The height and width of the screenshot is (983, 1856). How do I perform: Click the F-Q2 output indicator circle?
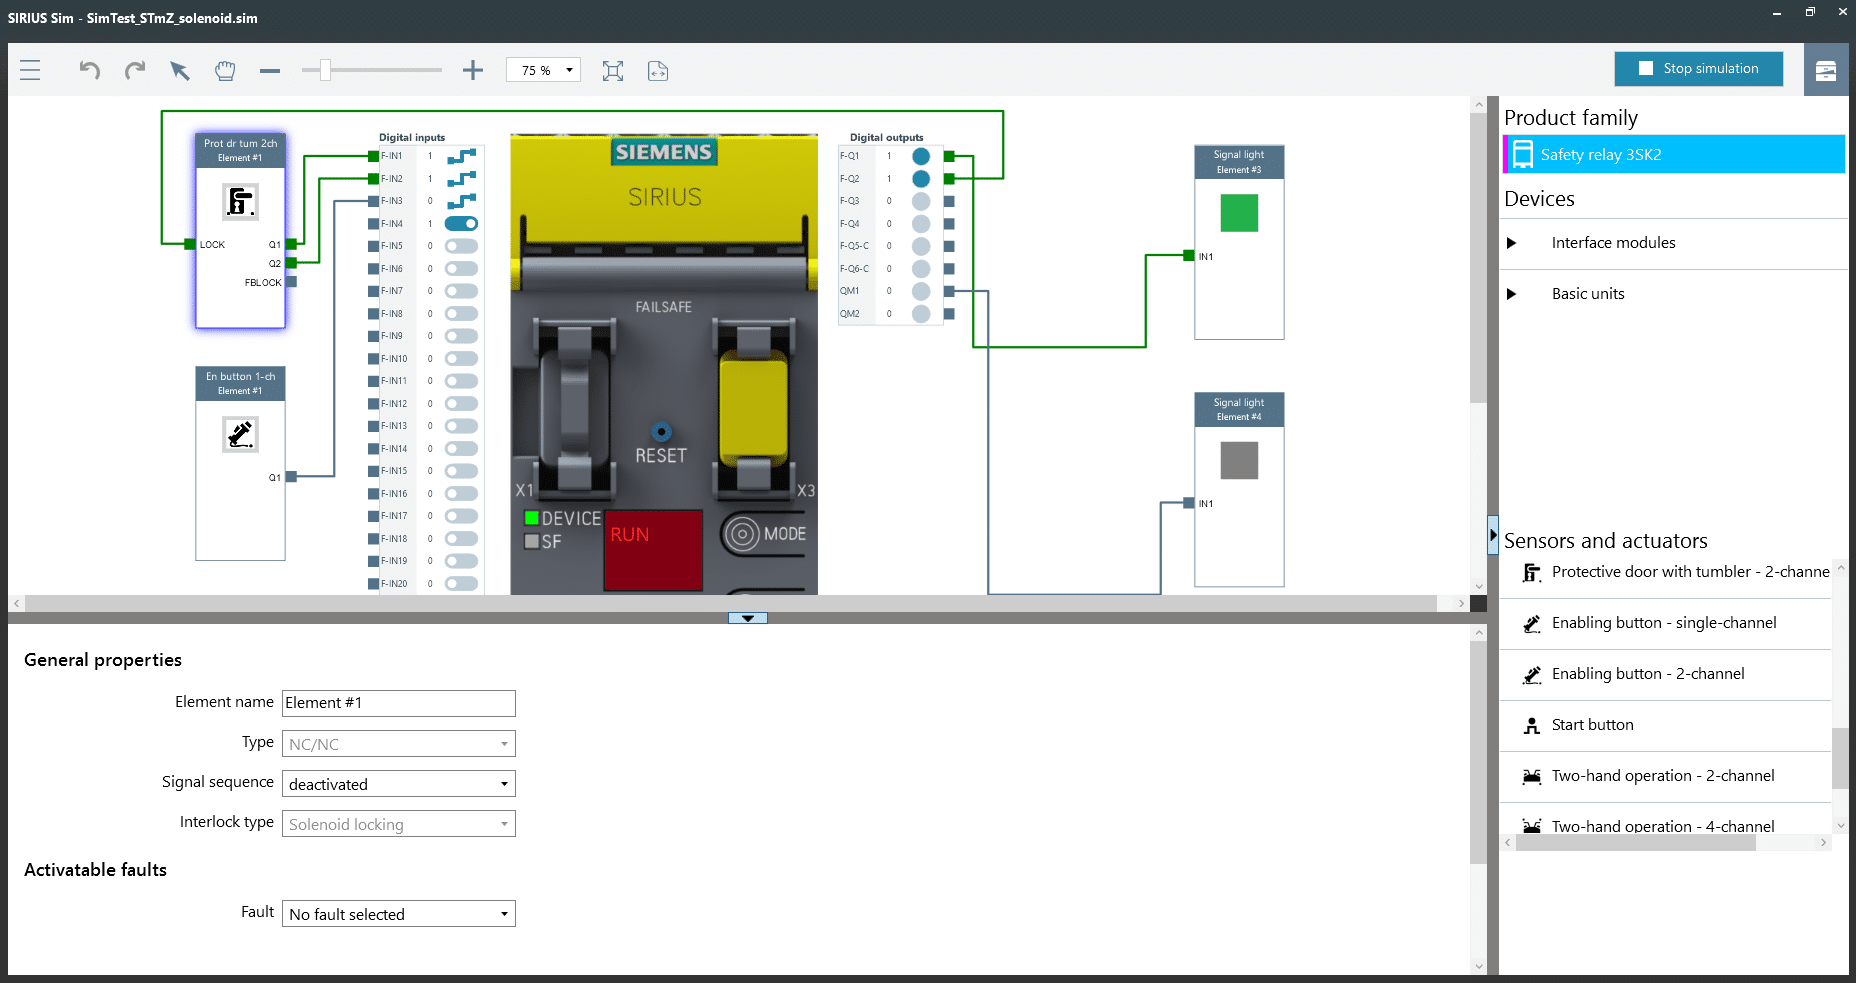coord(921,179)
